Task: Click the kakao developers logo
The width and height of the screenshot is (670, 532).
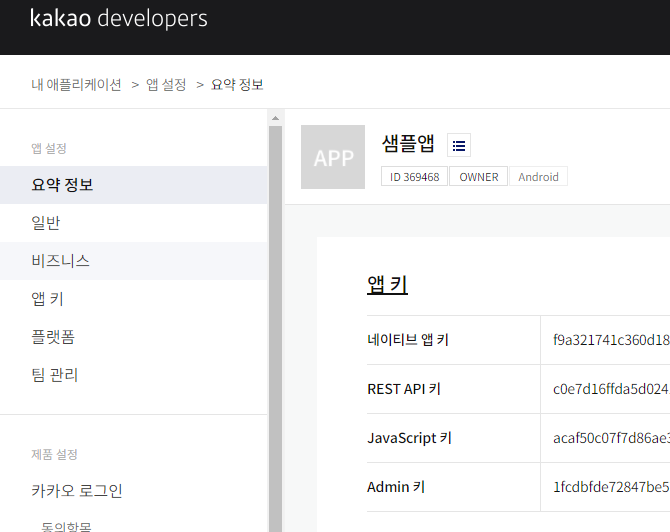Action: [118, 18]
